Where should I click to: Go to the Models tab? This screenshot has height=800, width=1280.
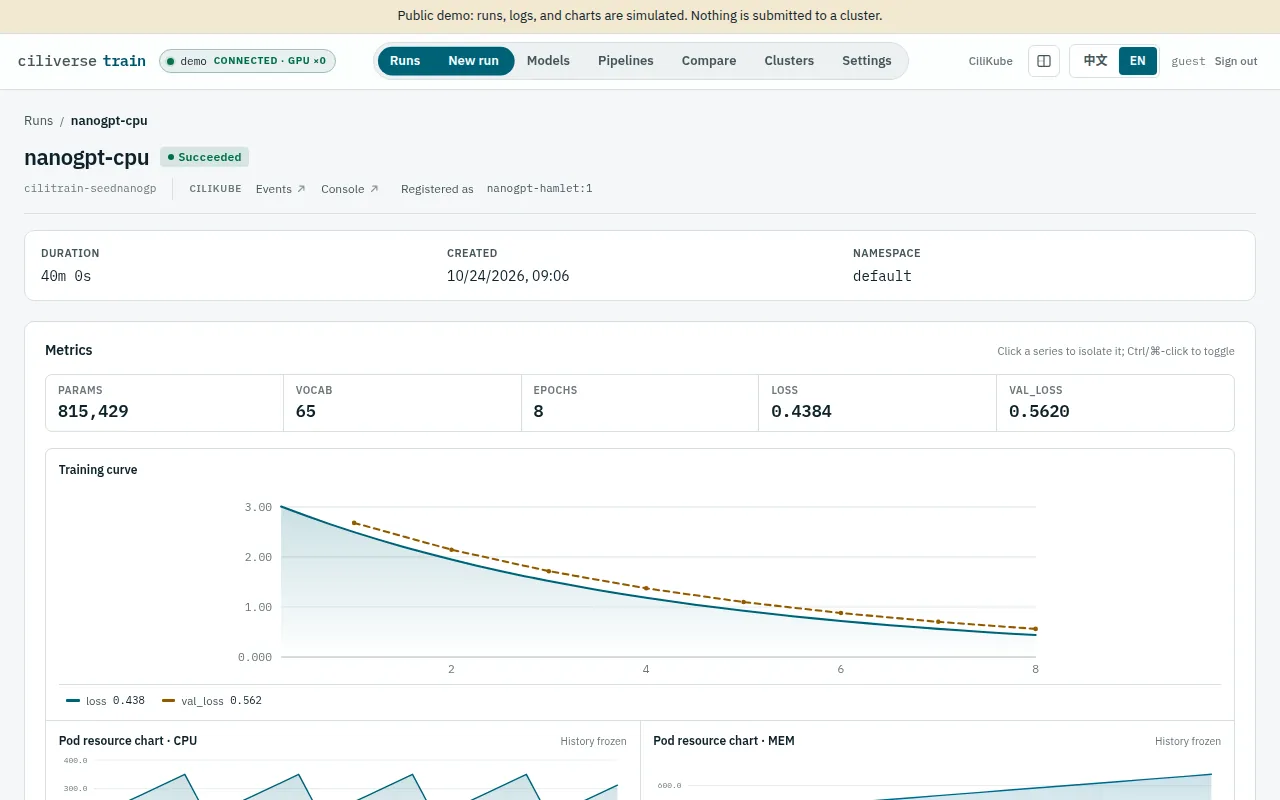click(548, 61)
